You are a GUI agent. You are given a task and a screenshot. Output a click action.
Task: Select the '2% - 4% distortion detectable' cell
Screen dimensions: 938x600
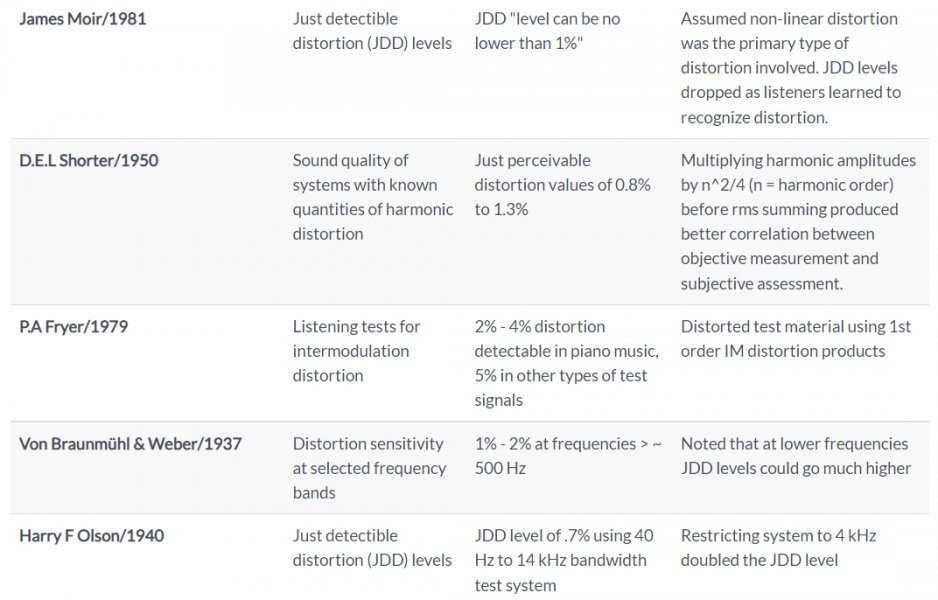[567, 363]
